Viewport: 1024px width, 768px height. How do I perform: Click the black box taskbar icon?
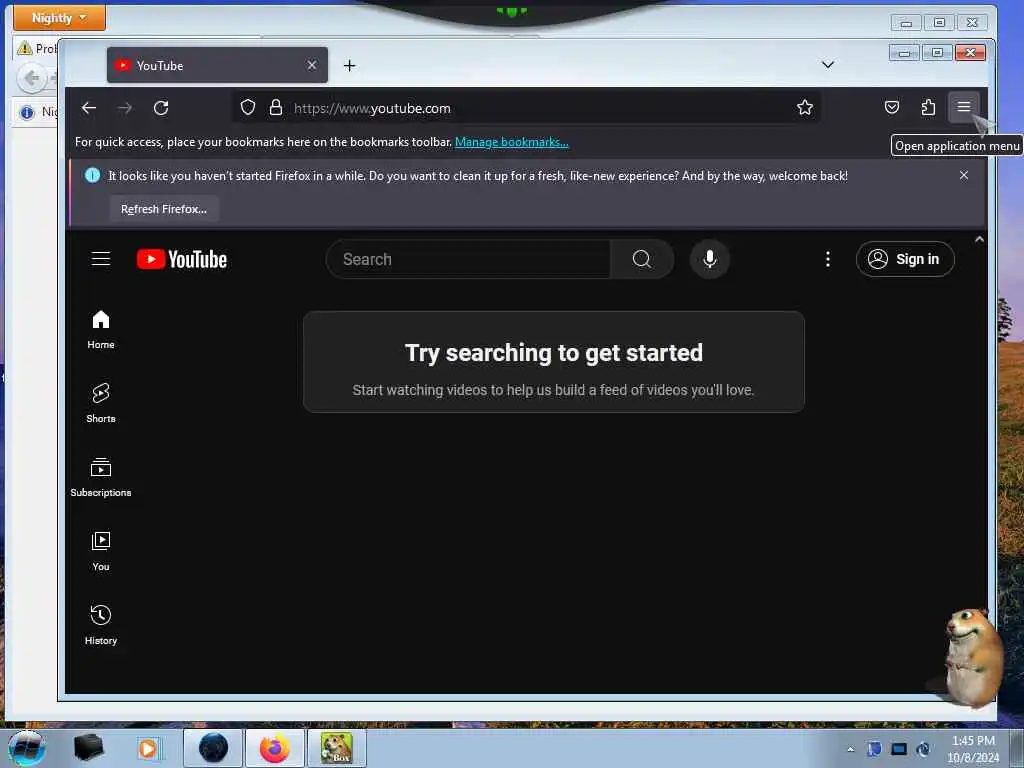click(x=88, y=748)
